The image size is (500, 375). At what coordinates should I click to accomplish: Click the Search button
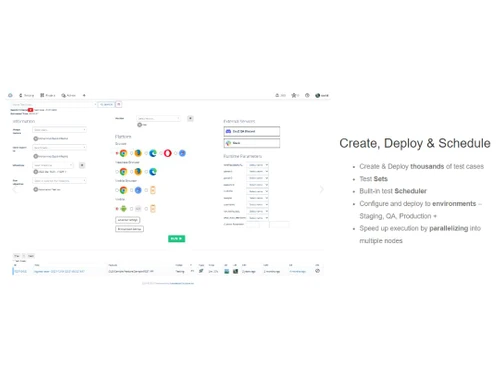click(106, 104)
